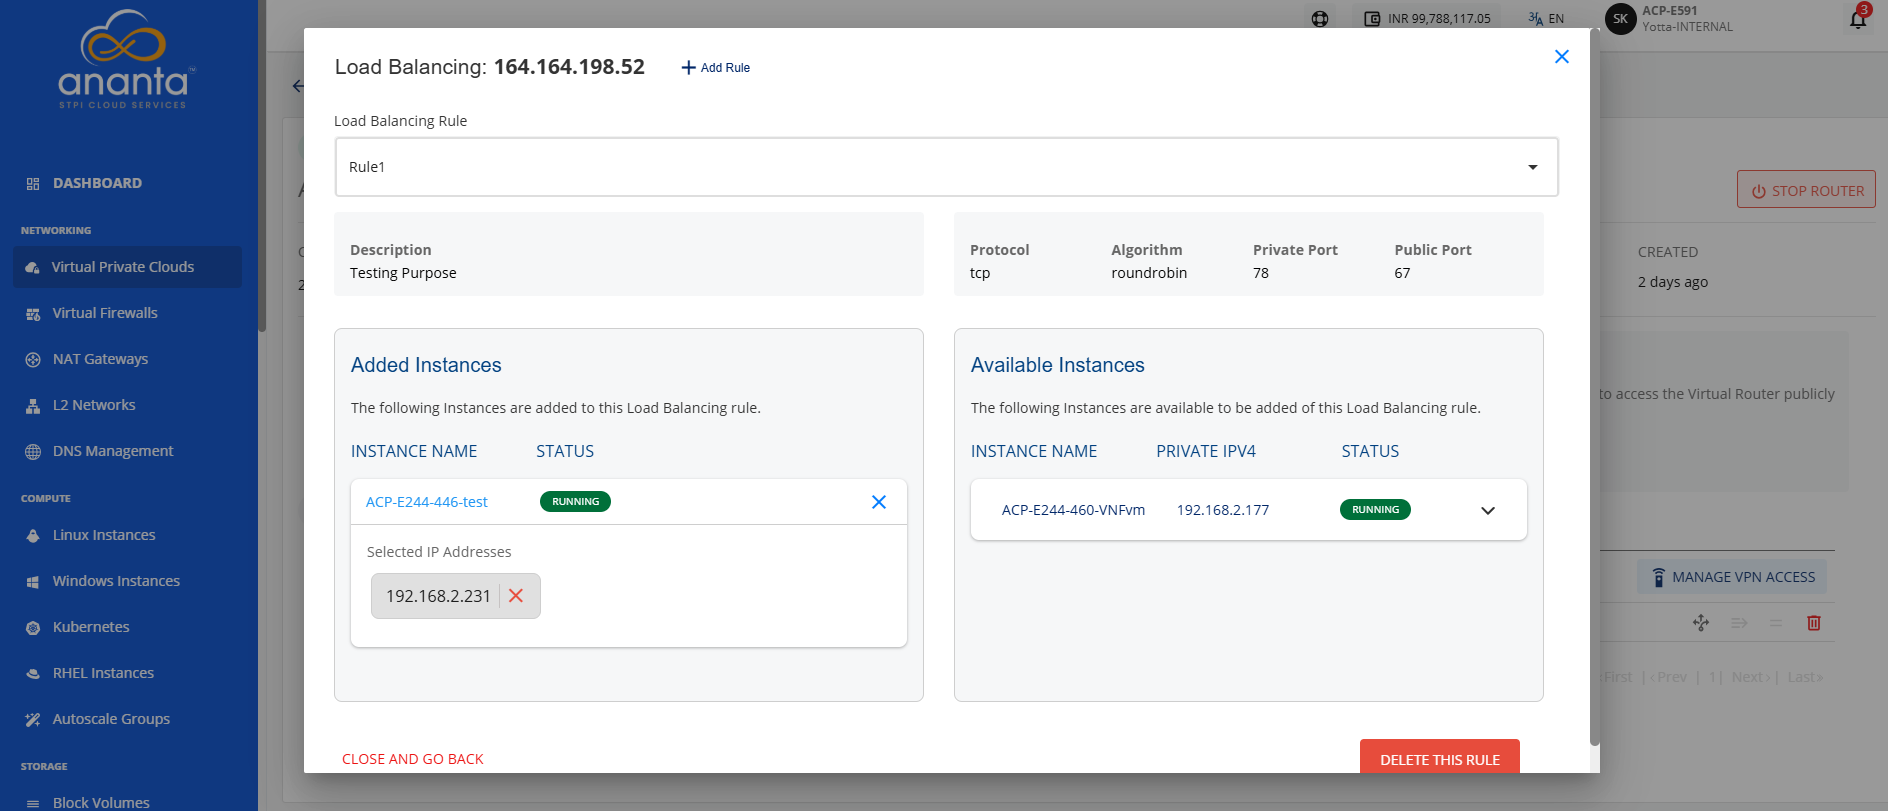Click the Kubernetes icon in sidebar
This screenshot has width=1888, height=811.
coord(33,628)
